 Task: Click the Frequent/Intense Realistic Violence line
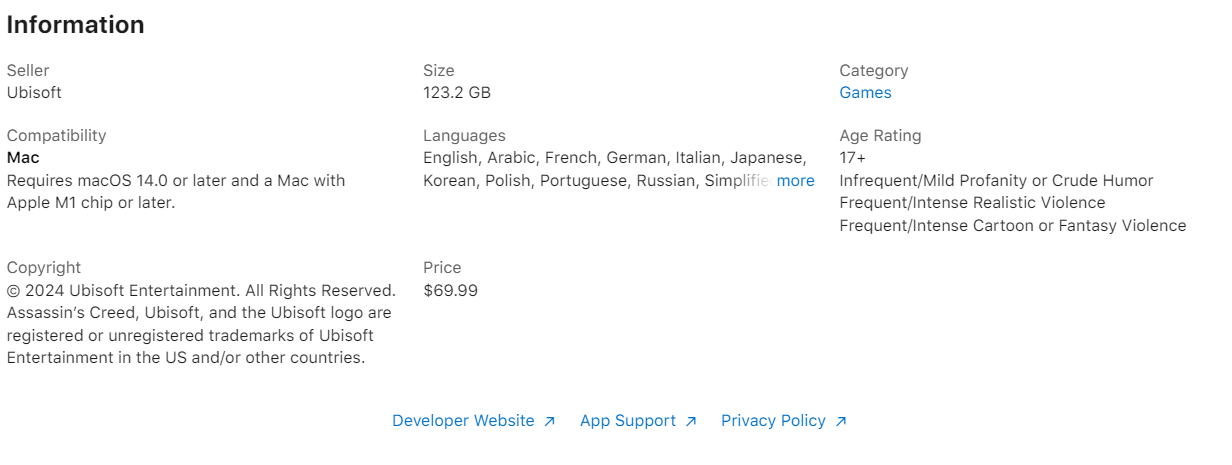pyautogui.click(x=972, y=203)
